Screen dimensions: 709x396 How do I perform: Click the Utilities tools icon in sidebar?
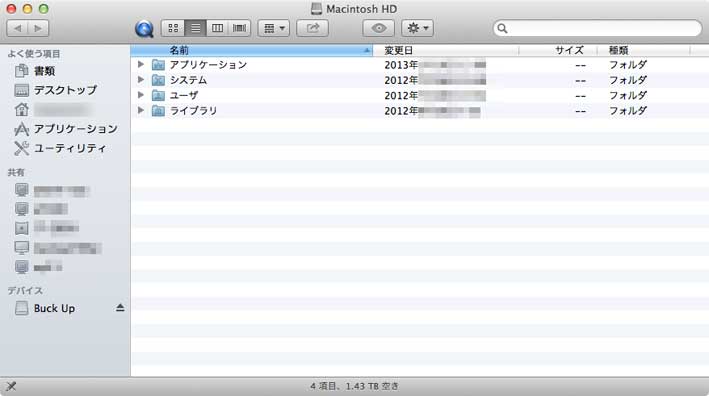click(x=22, y=148)
